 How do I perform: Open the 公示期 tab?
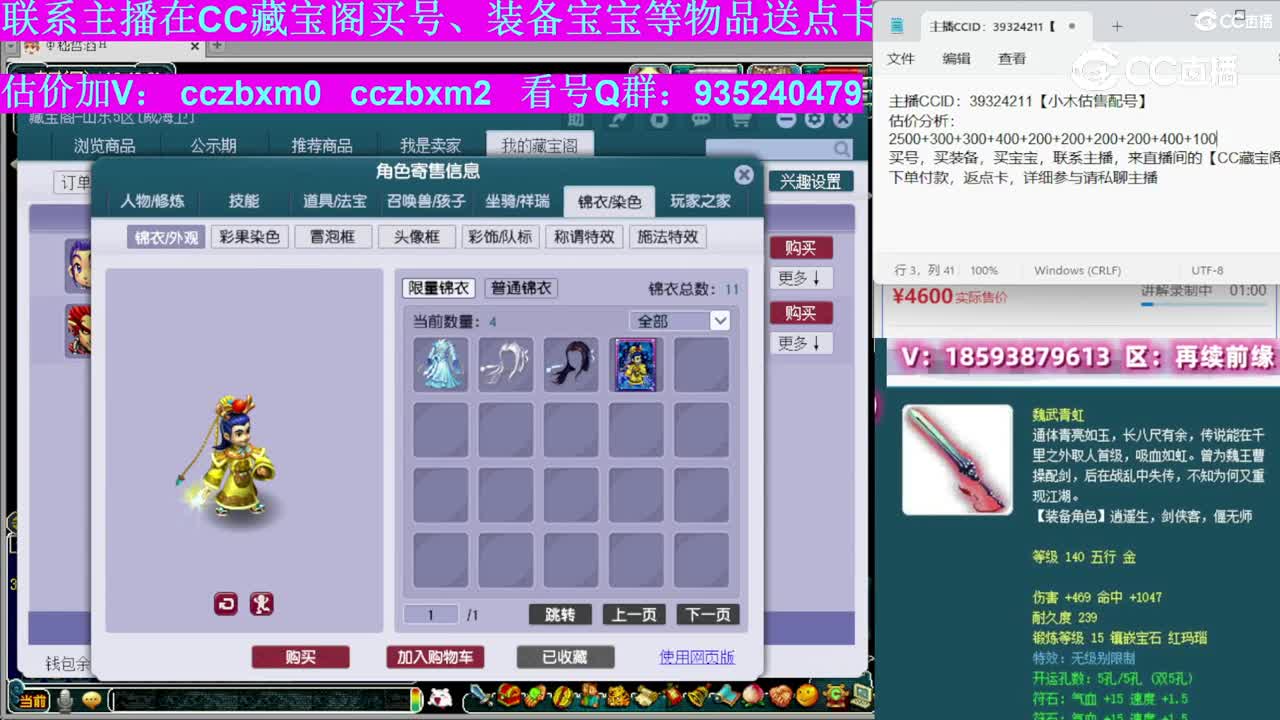click(213, 146)
